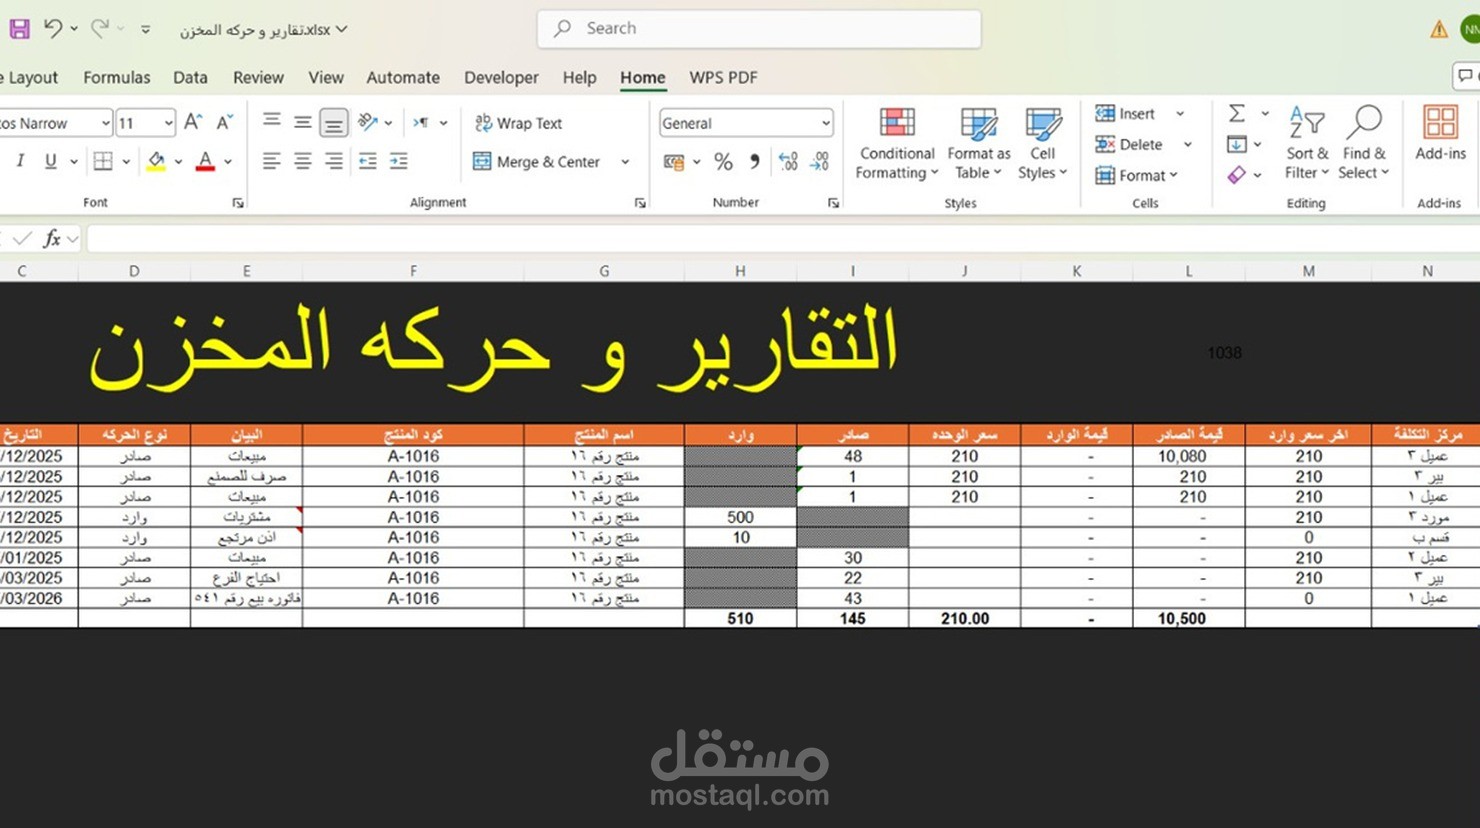The image size is (1480, 828).
Task: Decrease the cell indent
Action: pos(367,161)
